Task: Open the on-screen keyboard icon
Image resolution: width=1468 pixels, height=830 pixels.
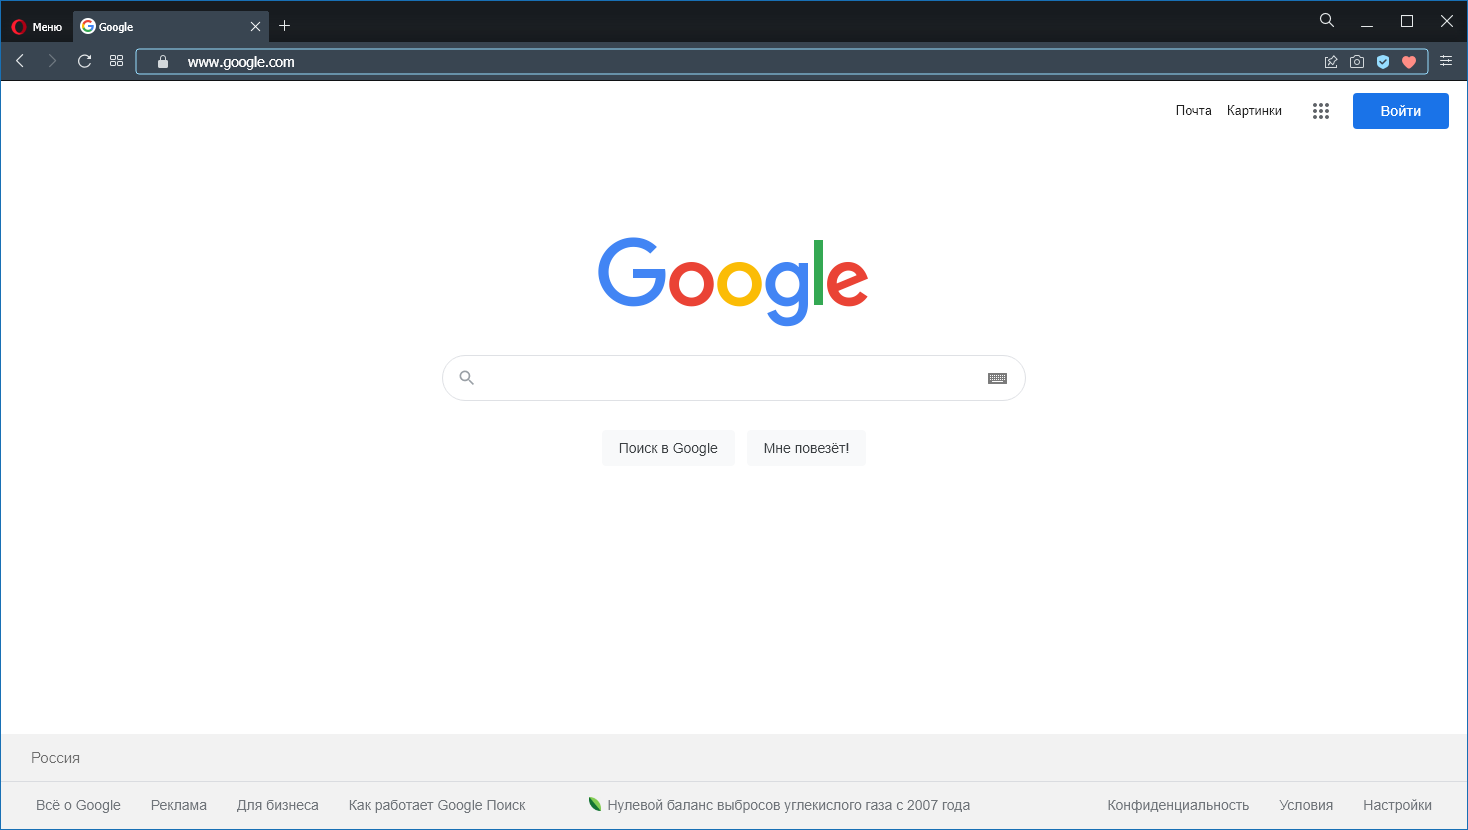Action: click(x=997, y=378)
